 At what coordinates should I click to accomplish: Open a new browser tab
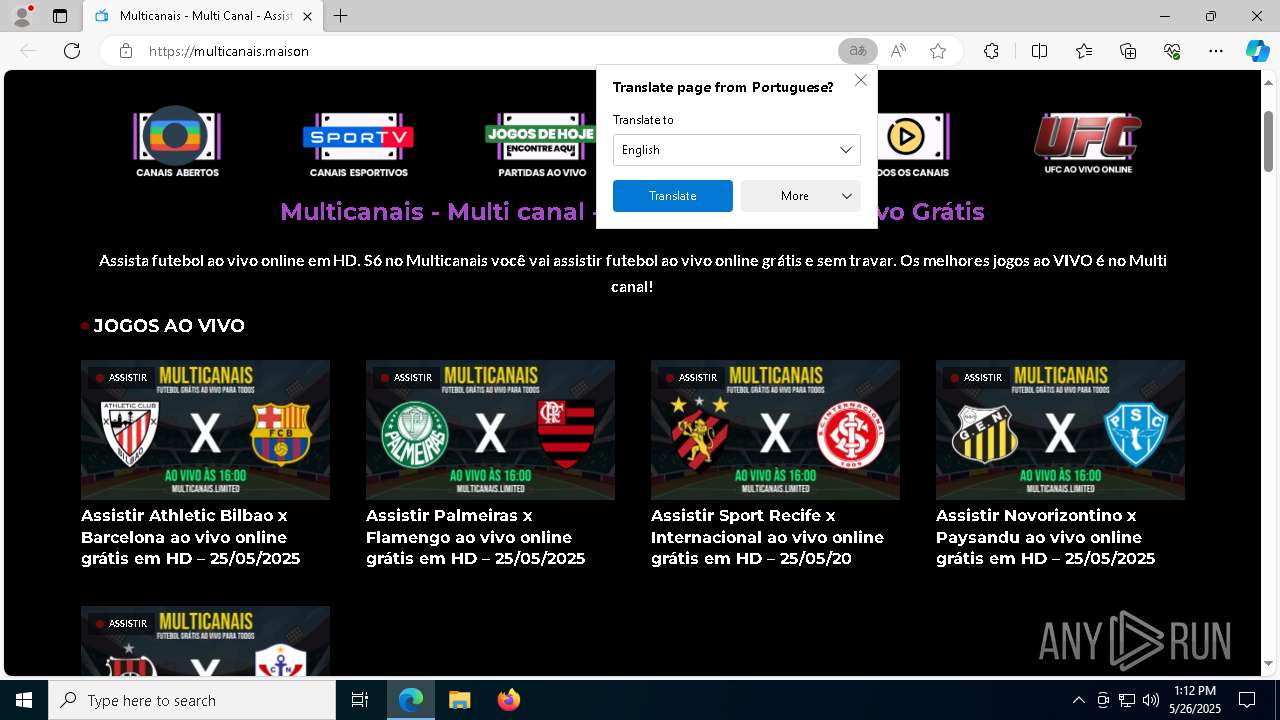(x=341, y=16)
